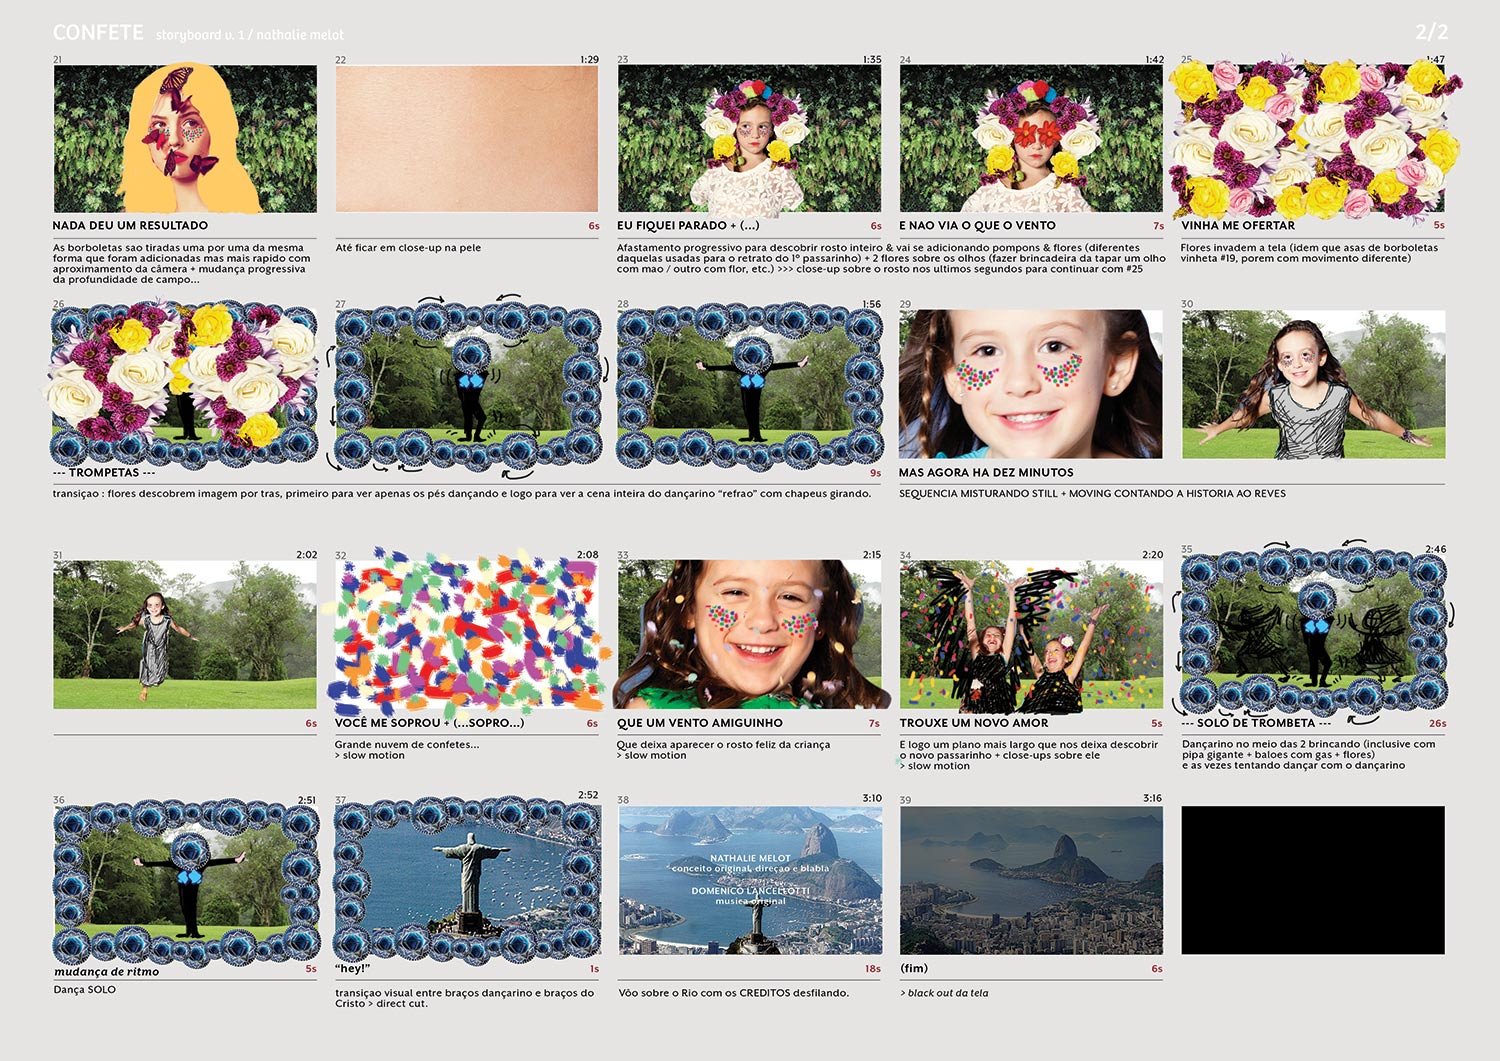The height and width of the screenshot is (1061, 1500).
Task: Click frame 25 flowers filling the screen
Action: (1313, 139)
